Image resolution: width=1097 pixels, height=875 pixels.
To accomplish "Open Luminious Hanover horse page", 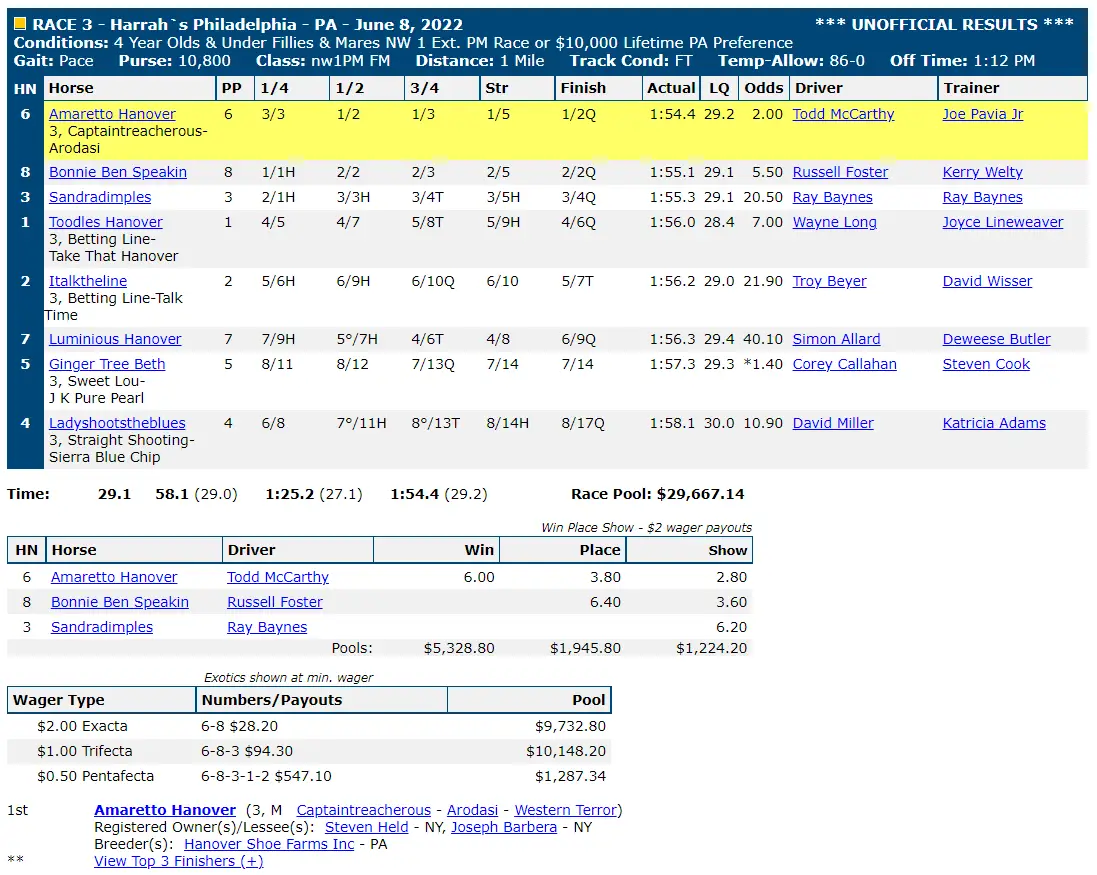I will pos(115,339).
